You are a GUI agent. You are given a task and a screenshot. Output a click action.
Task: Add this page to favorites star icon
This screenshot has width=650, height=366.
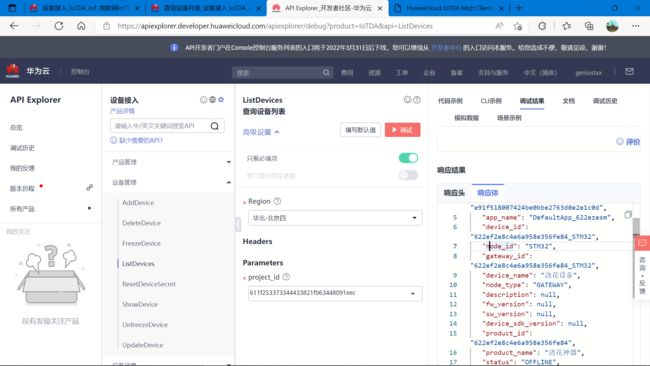(x=518, y=26)
